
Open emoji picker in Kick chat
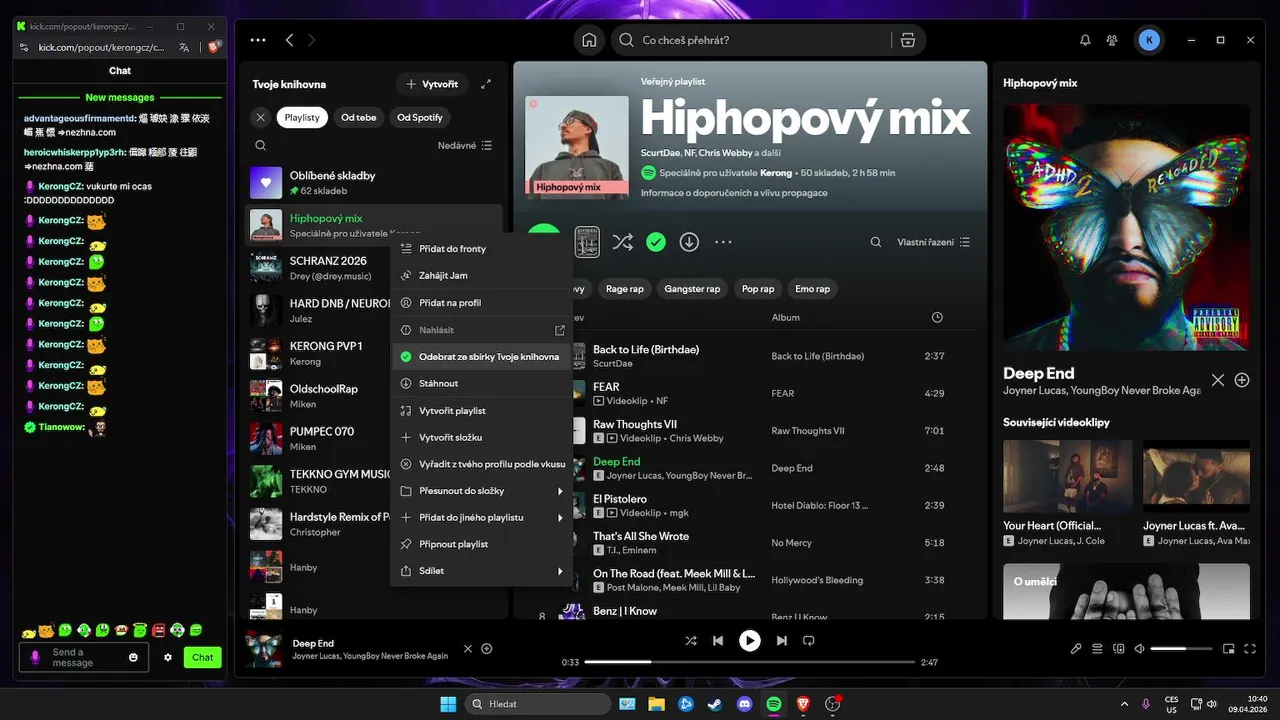(134, 657)
